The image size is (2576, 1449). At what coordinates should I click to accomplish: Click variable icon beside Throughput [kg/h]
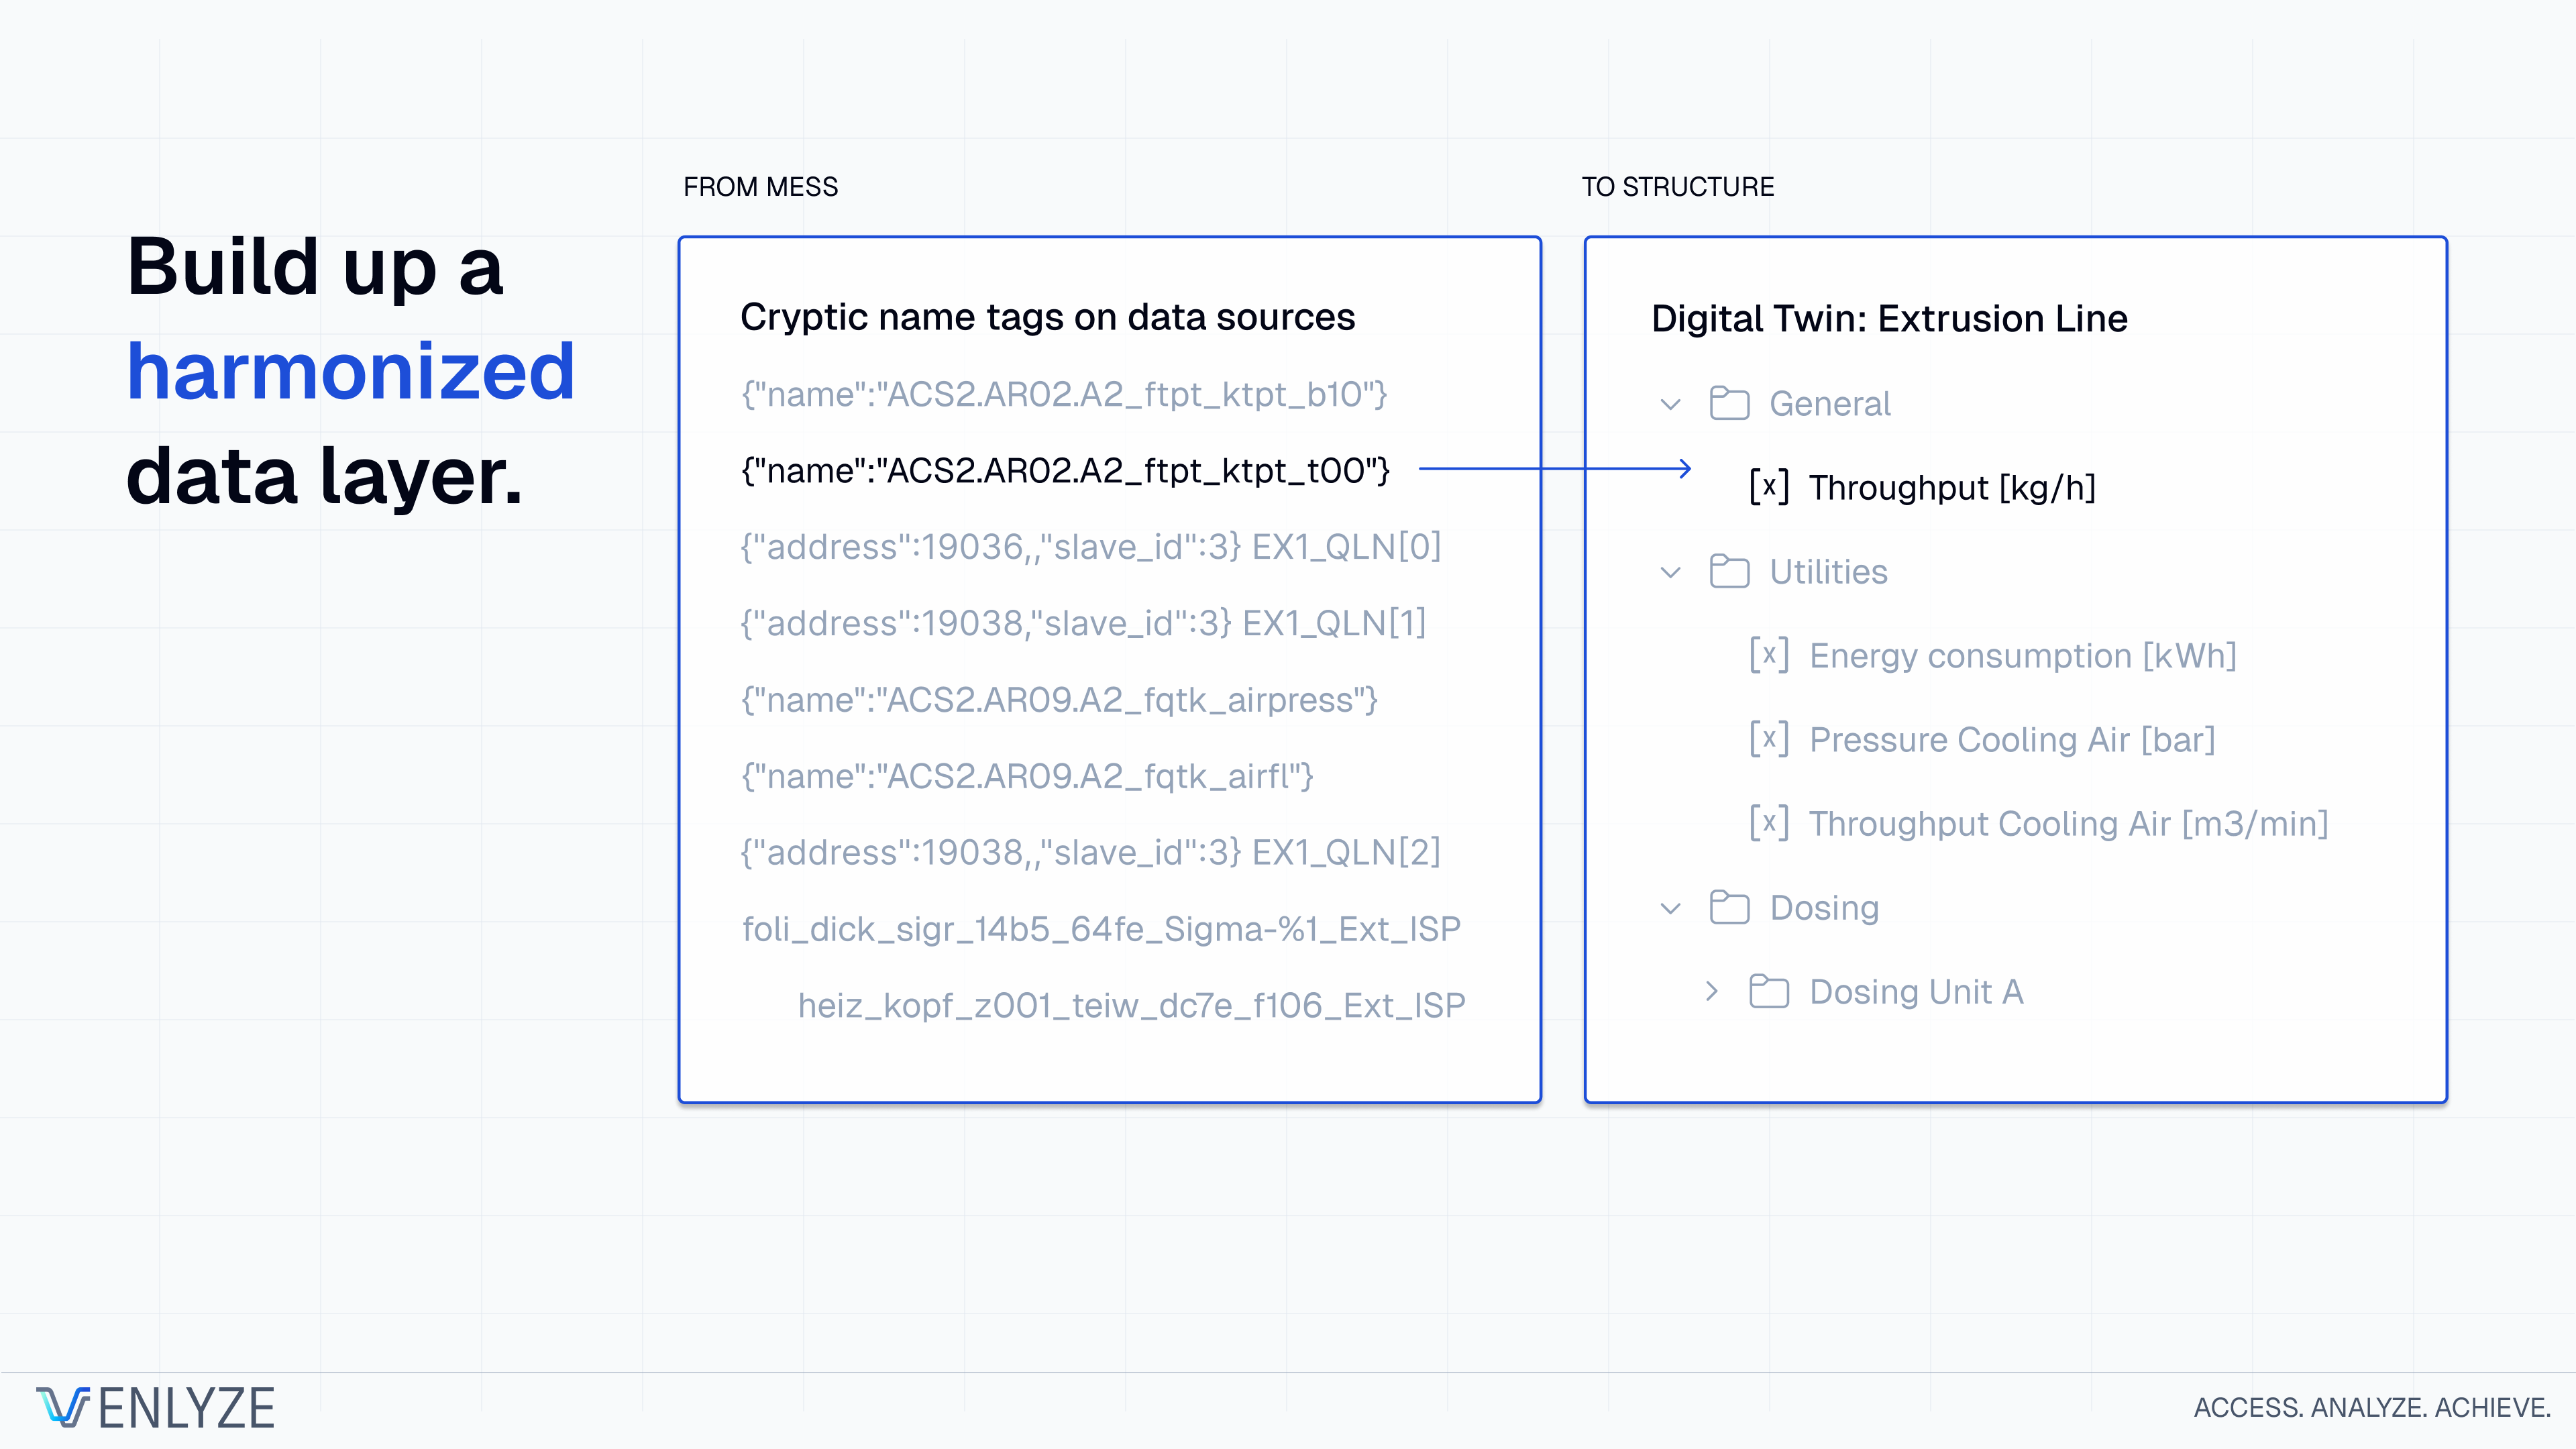1768,487
